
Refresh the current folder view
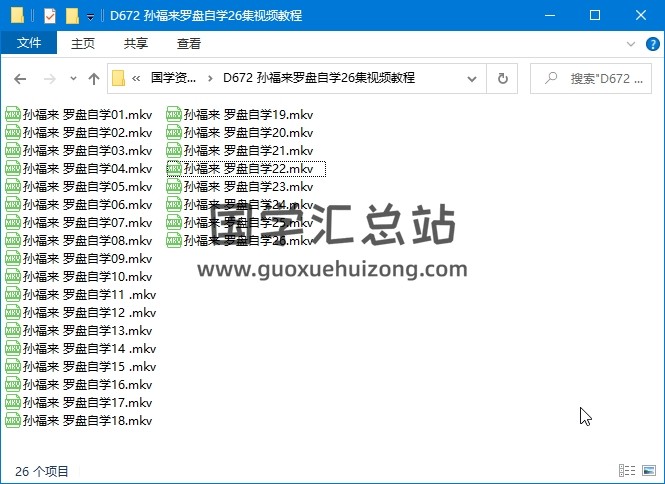point(502,78)
